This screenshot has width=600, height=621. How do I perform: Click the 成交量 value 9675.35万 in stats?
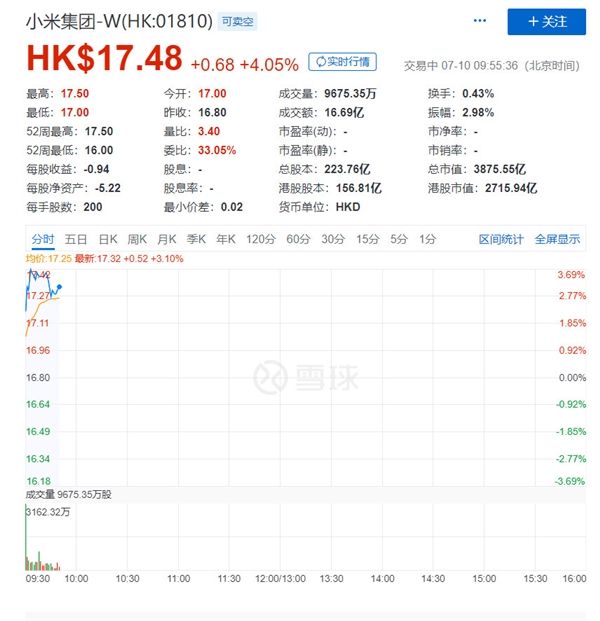pyautogui.click(x=350, y=94)
